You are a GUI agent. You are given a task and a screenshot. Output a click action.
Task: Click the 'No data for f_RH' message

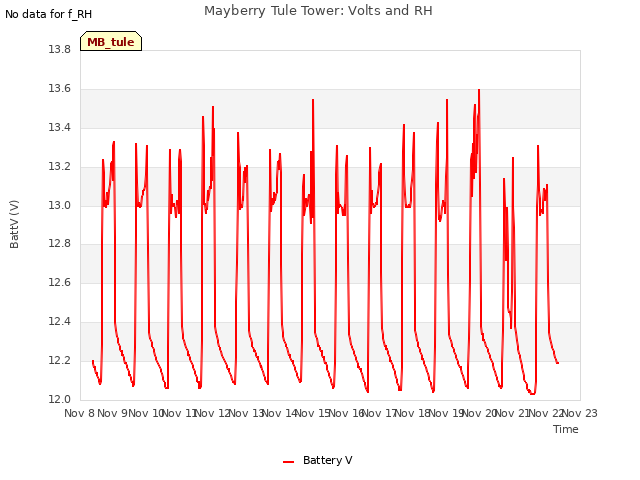49,14
